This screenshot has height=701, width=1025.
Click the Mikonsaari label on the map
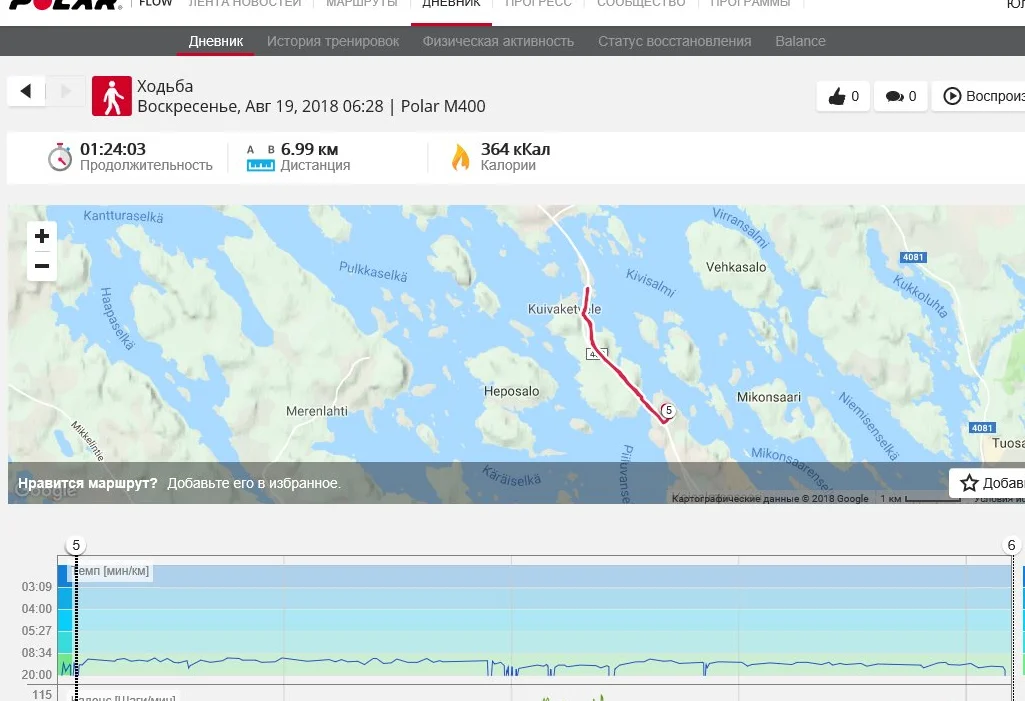point(769,397)
